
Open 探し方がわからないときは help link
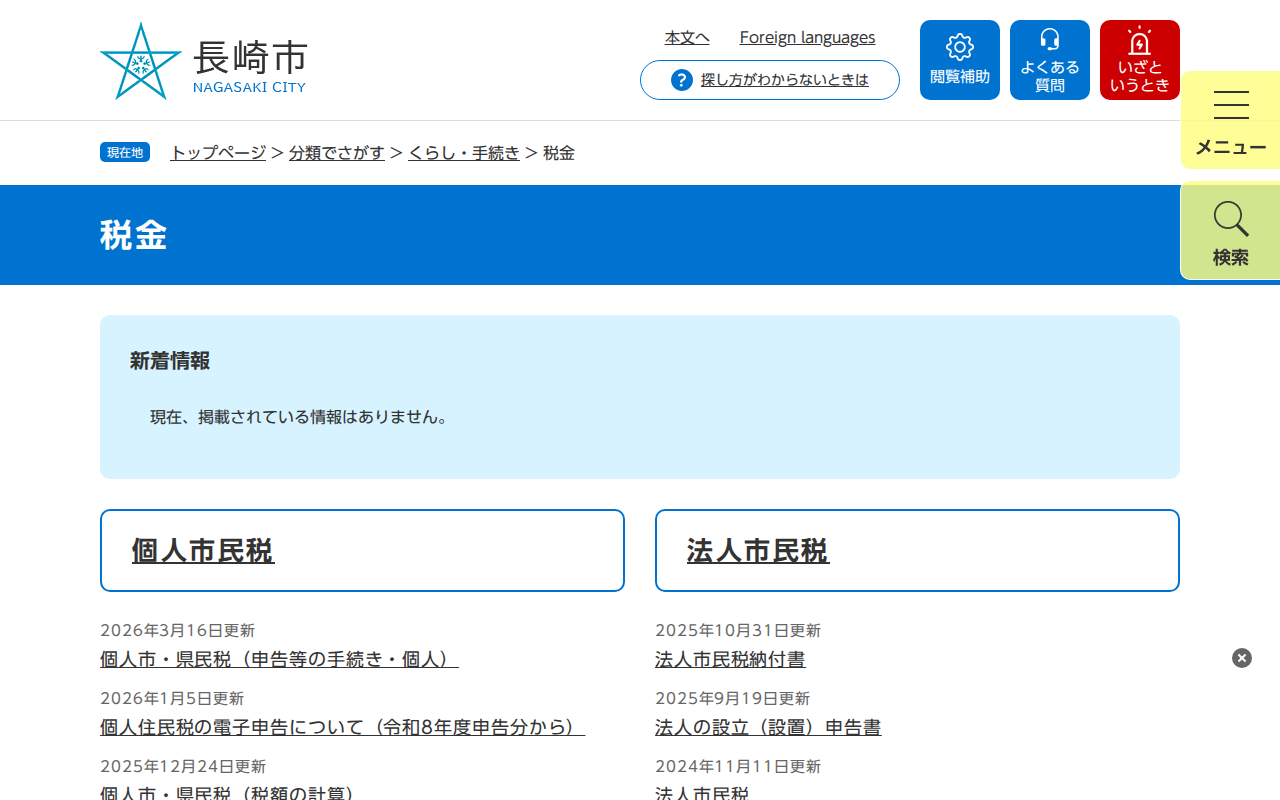point(785,80)
